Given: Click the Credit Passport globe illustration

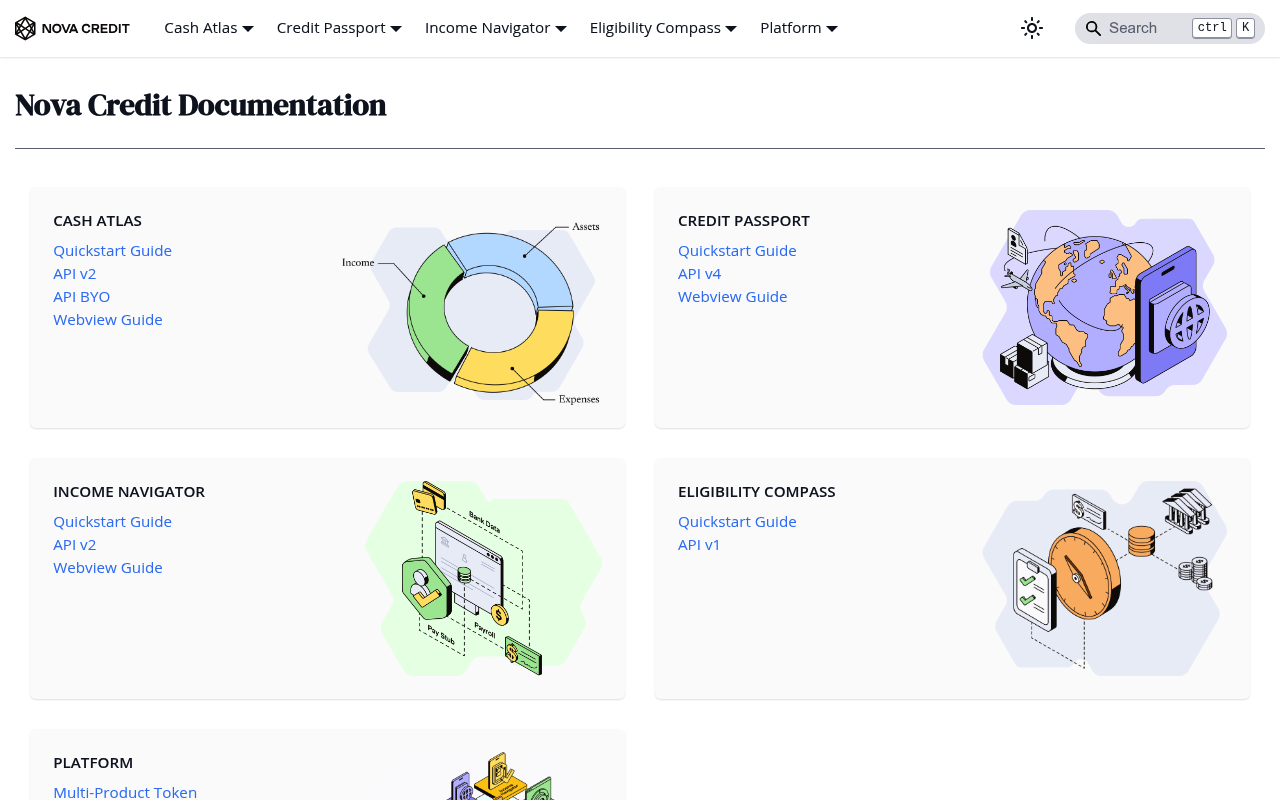Looking at the screenshot, I should [1105, 308].
